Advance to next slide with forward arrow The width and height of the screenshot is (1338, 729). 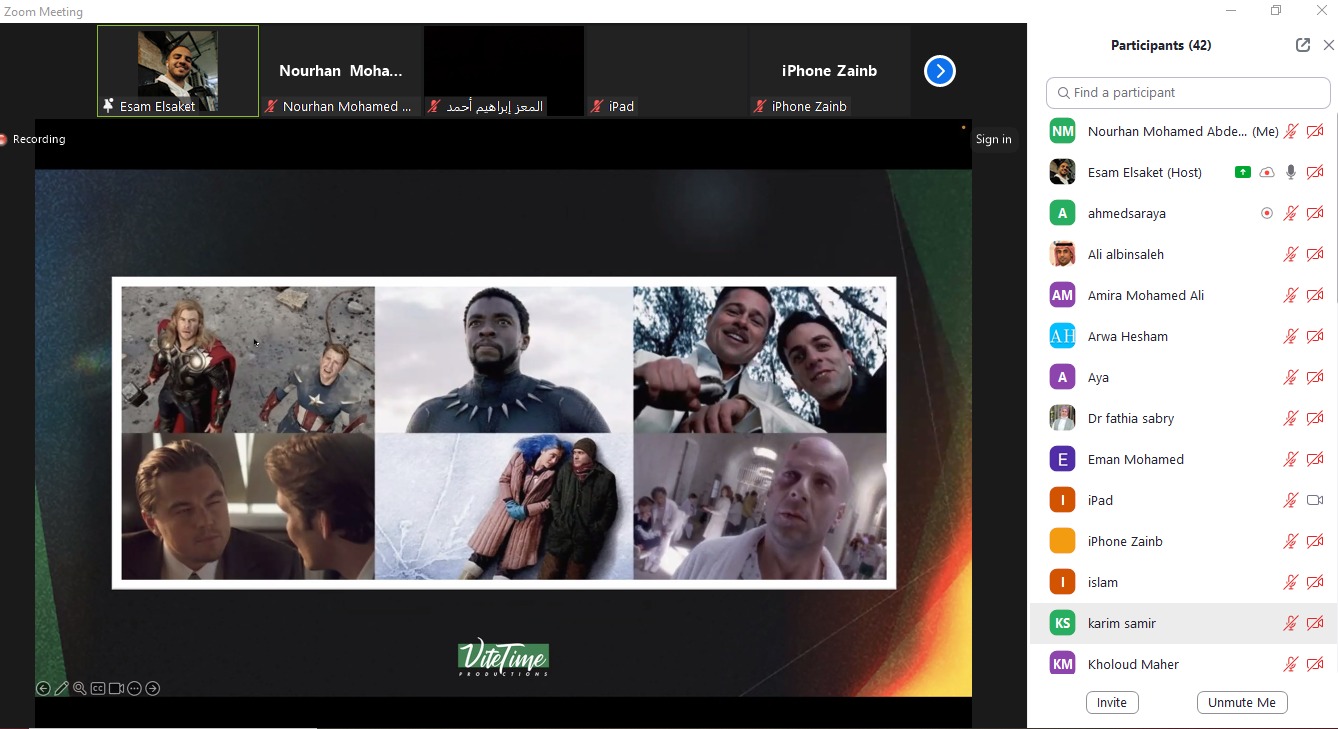(153, 688)
